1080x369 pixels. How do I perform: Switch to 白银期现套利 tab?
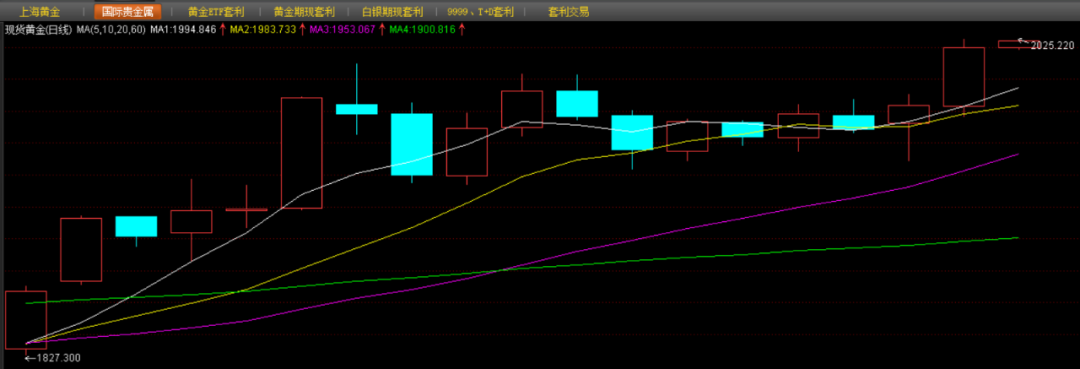(x=393, y=12)
